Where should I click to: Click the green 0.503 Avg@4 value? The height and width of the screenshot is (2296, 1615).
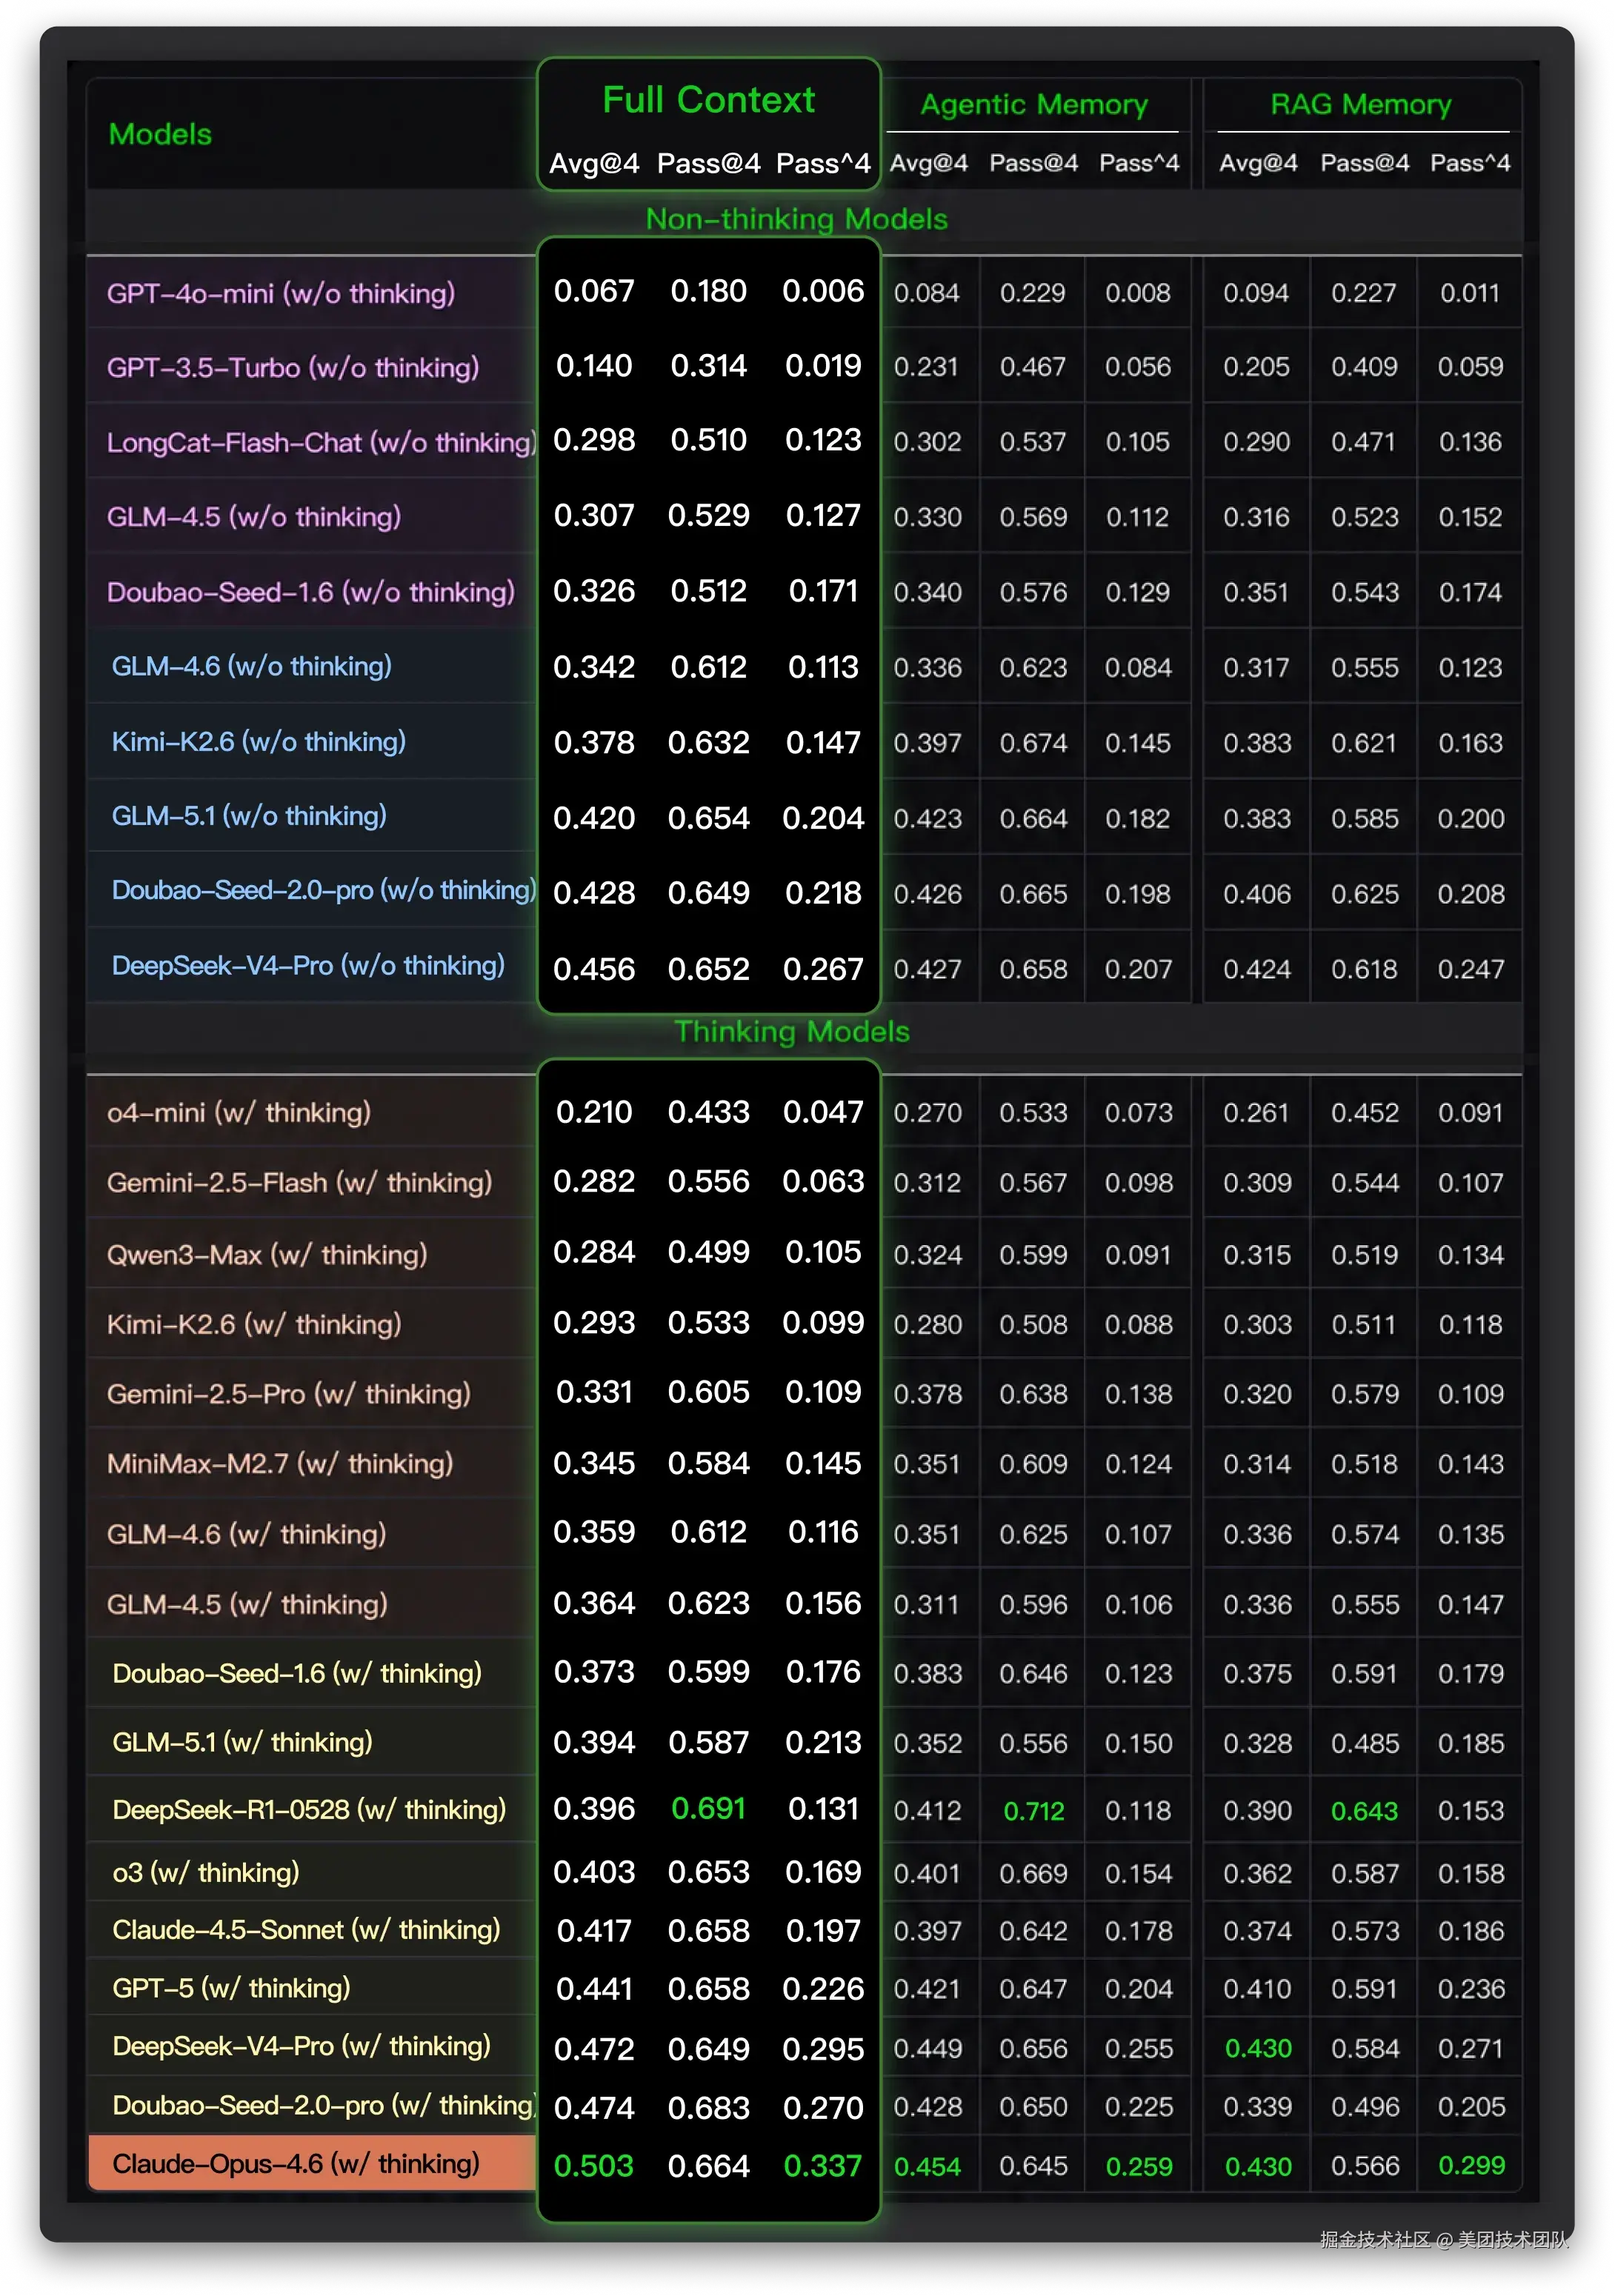pos(594,2166)
